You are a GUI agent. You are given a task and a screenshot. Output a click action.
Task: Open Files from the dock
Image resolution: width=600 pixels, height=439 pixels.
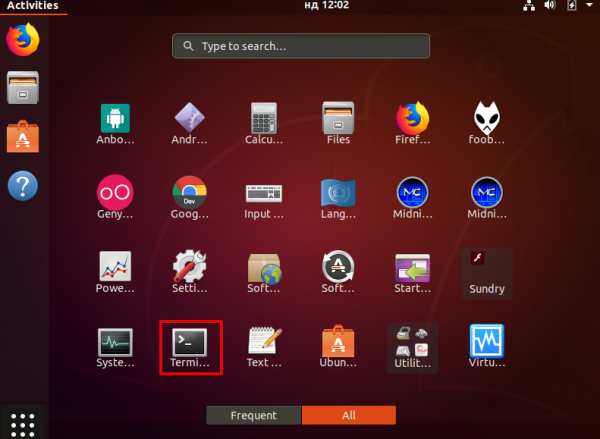23,88
